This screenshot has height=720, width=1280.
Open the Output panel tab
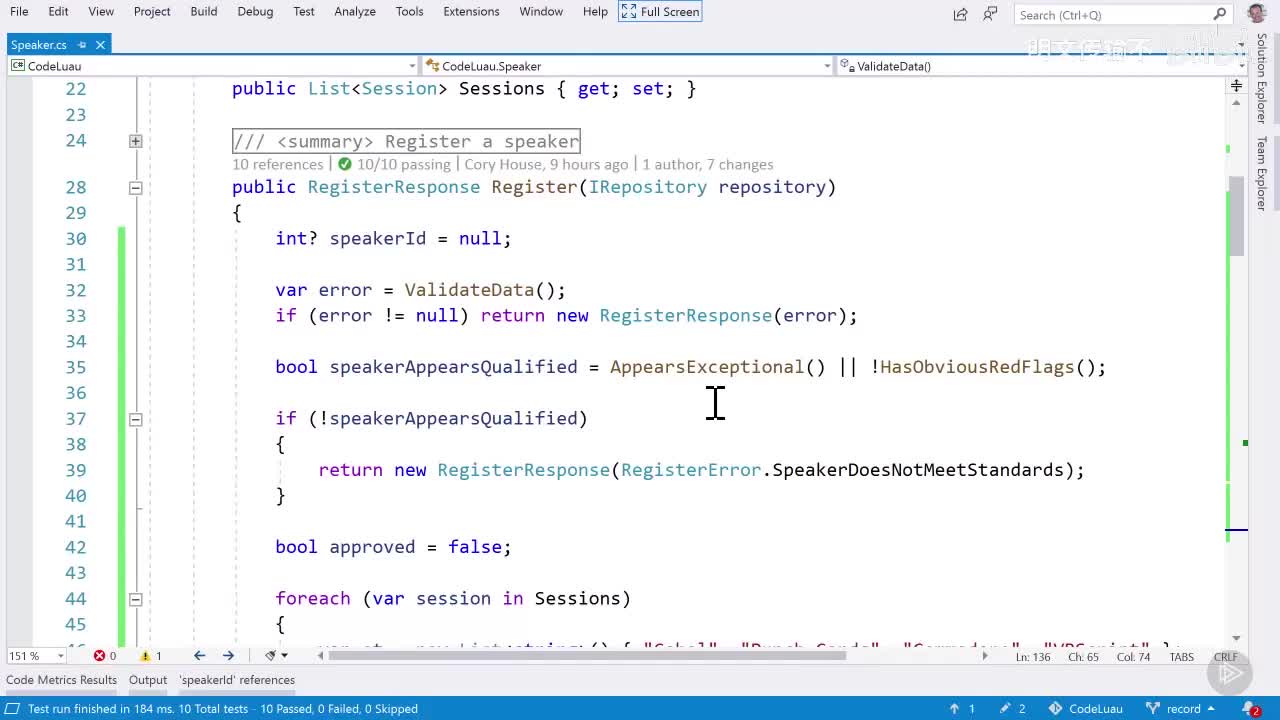[x=148, y=680]
